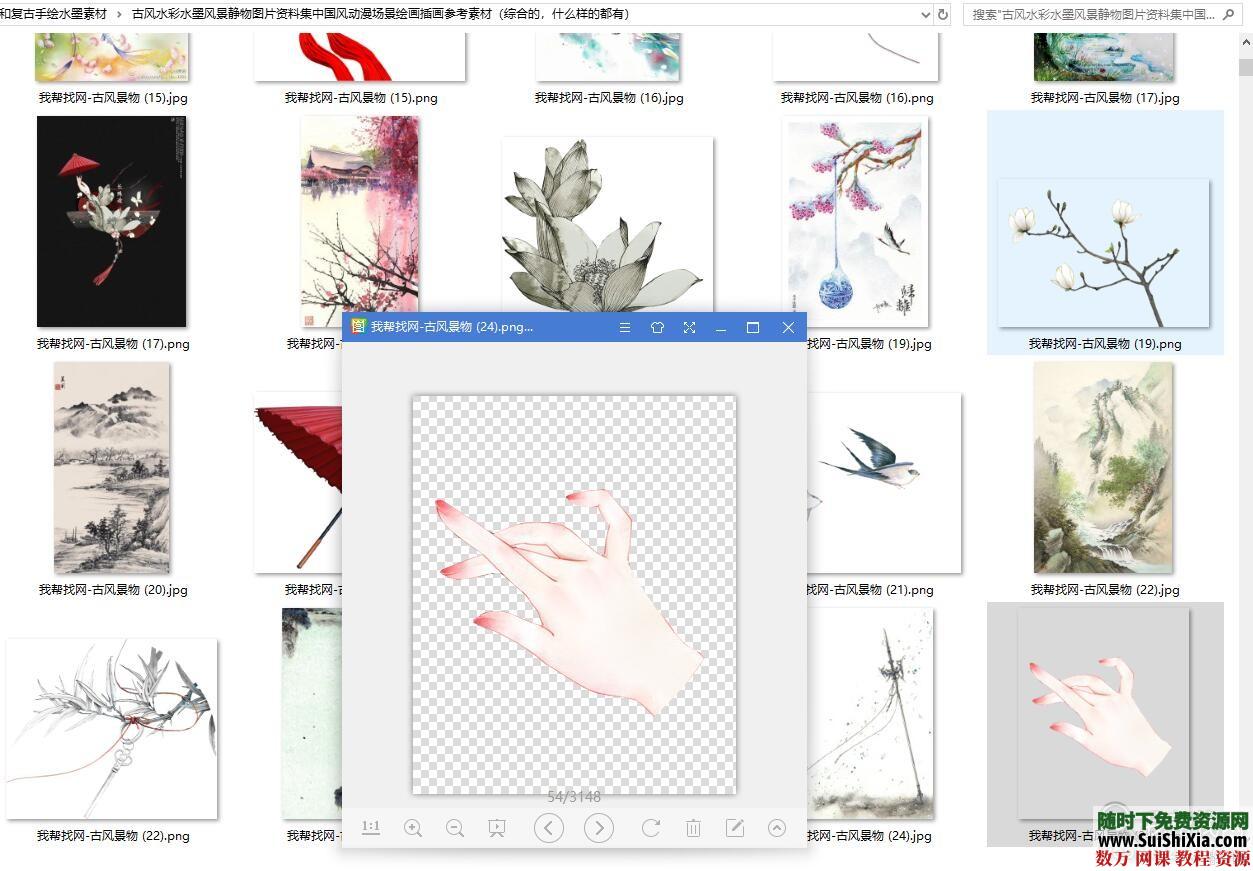Zoom in on the hand image

coord(412,828)
